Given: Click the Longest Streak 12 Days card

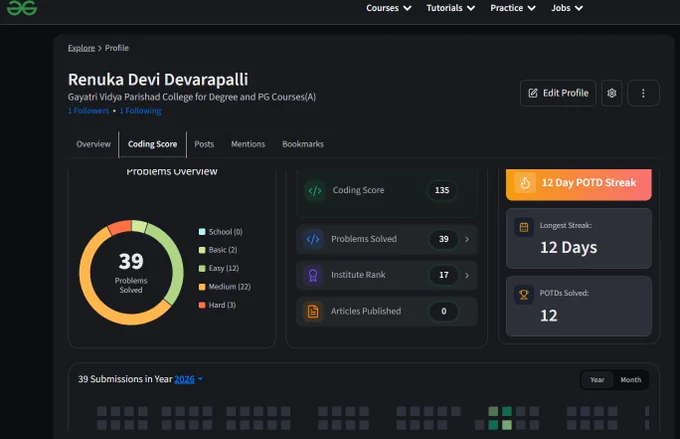Looking at the screenshot, I should (579, 239).
